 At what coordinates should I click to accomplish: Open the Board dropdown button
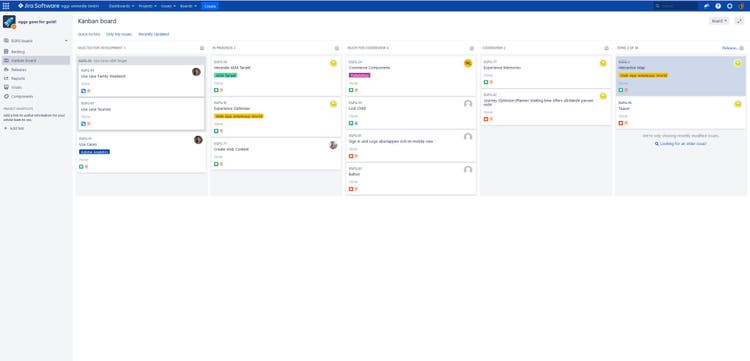[x=719, y=21]
